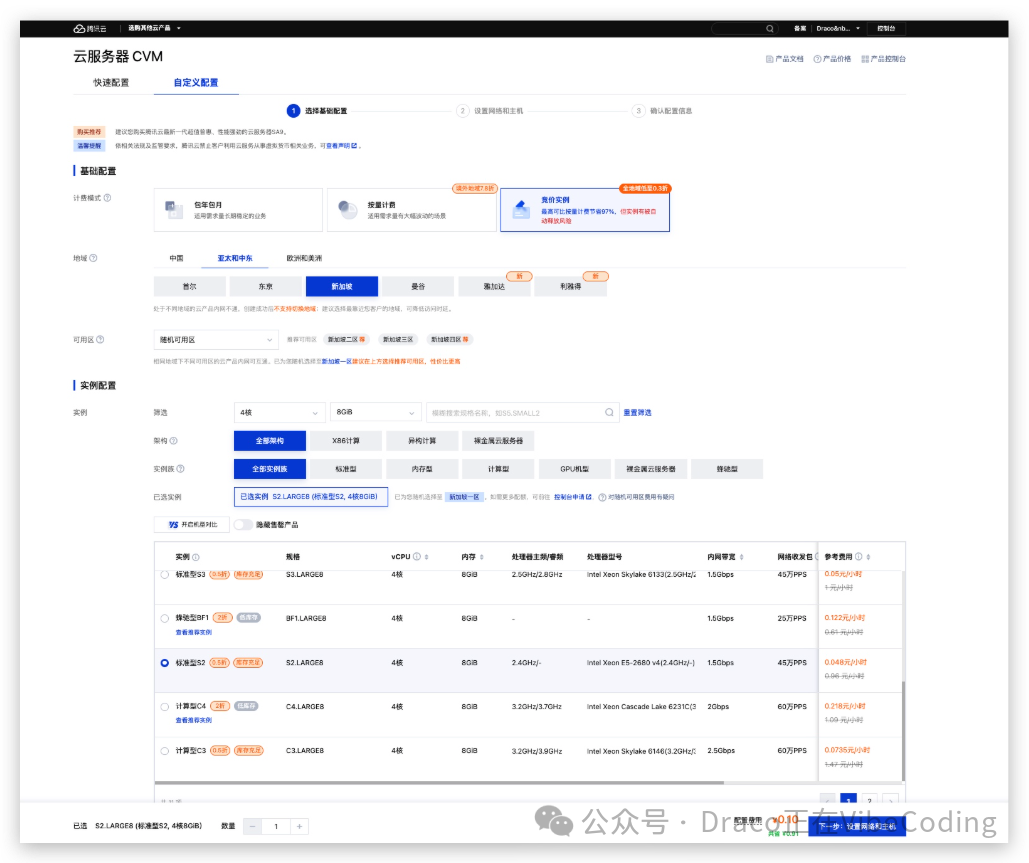Click the info icon next to 可用区
The height and width of the screenshot is (863, 1029).
(x=100, y=340)
